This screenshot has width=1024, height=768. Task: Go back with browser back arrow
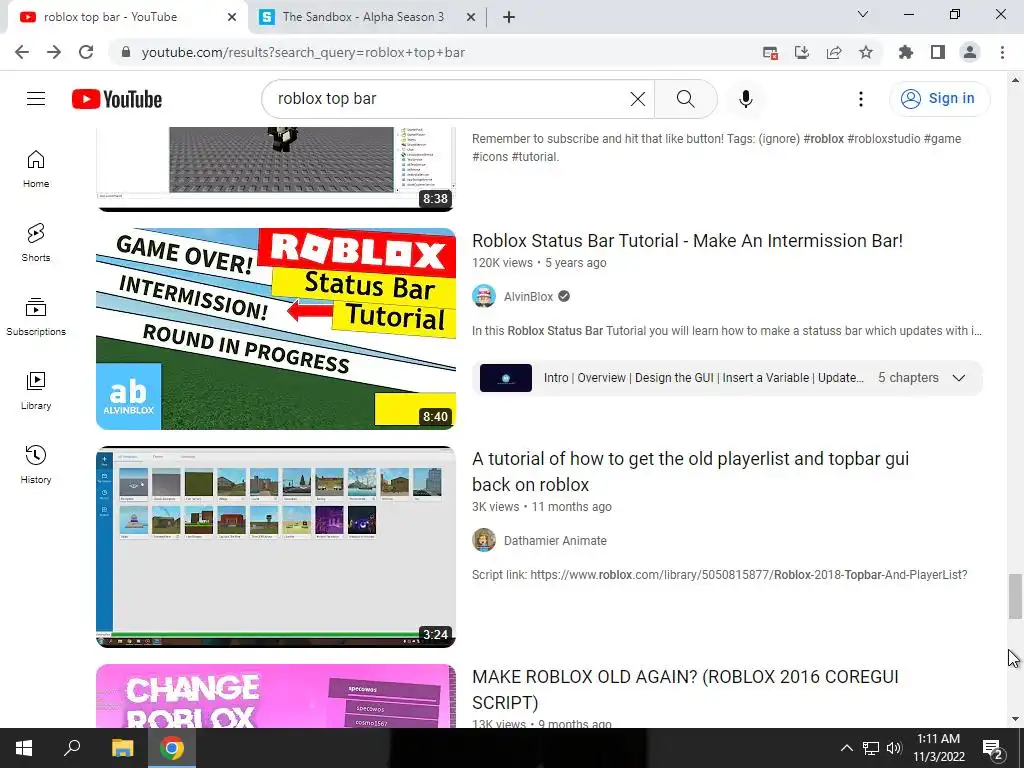coord(22,52)
